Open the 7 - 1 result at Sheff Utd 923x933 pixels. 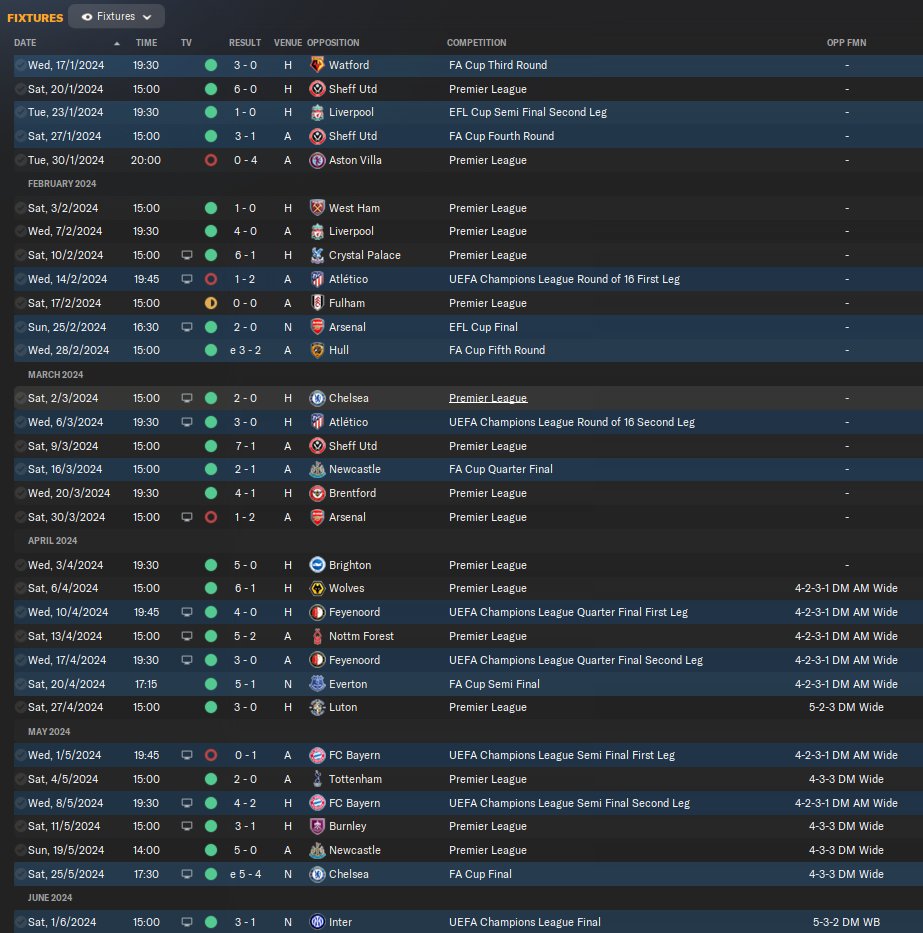click(245, 446)
